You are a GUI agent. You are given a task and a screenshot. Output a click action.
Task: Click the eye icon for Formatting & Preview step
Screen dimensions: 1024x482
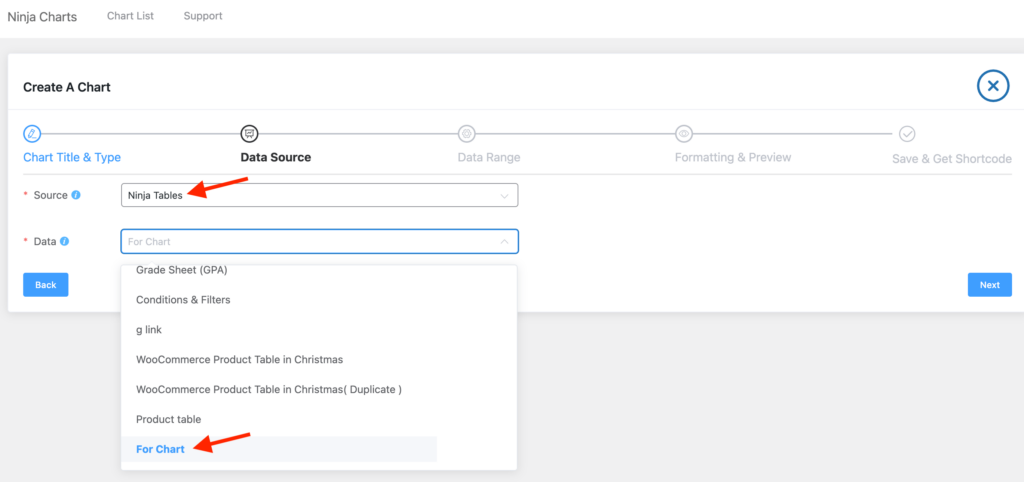pyautogui.click(x=684, y=134)
